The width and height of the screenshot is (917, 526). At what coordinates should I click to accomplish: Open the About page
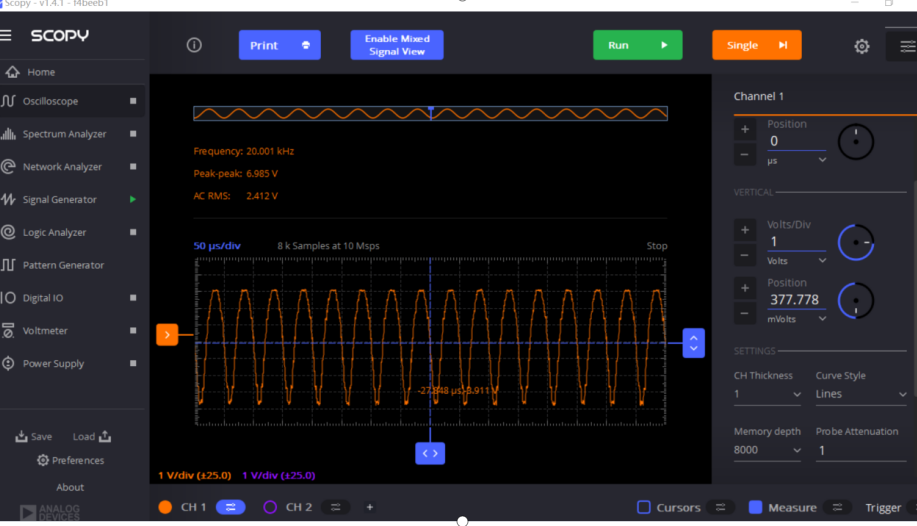coord(70,487)
